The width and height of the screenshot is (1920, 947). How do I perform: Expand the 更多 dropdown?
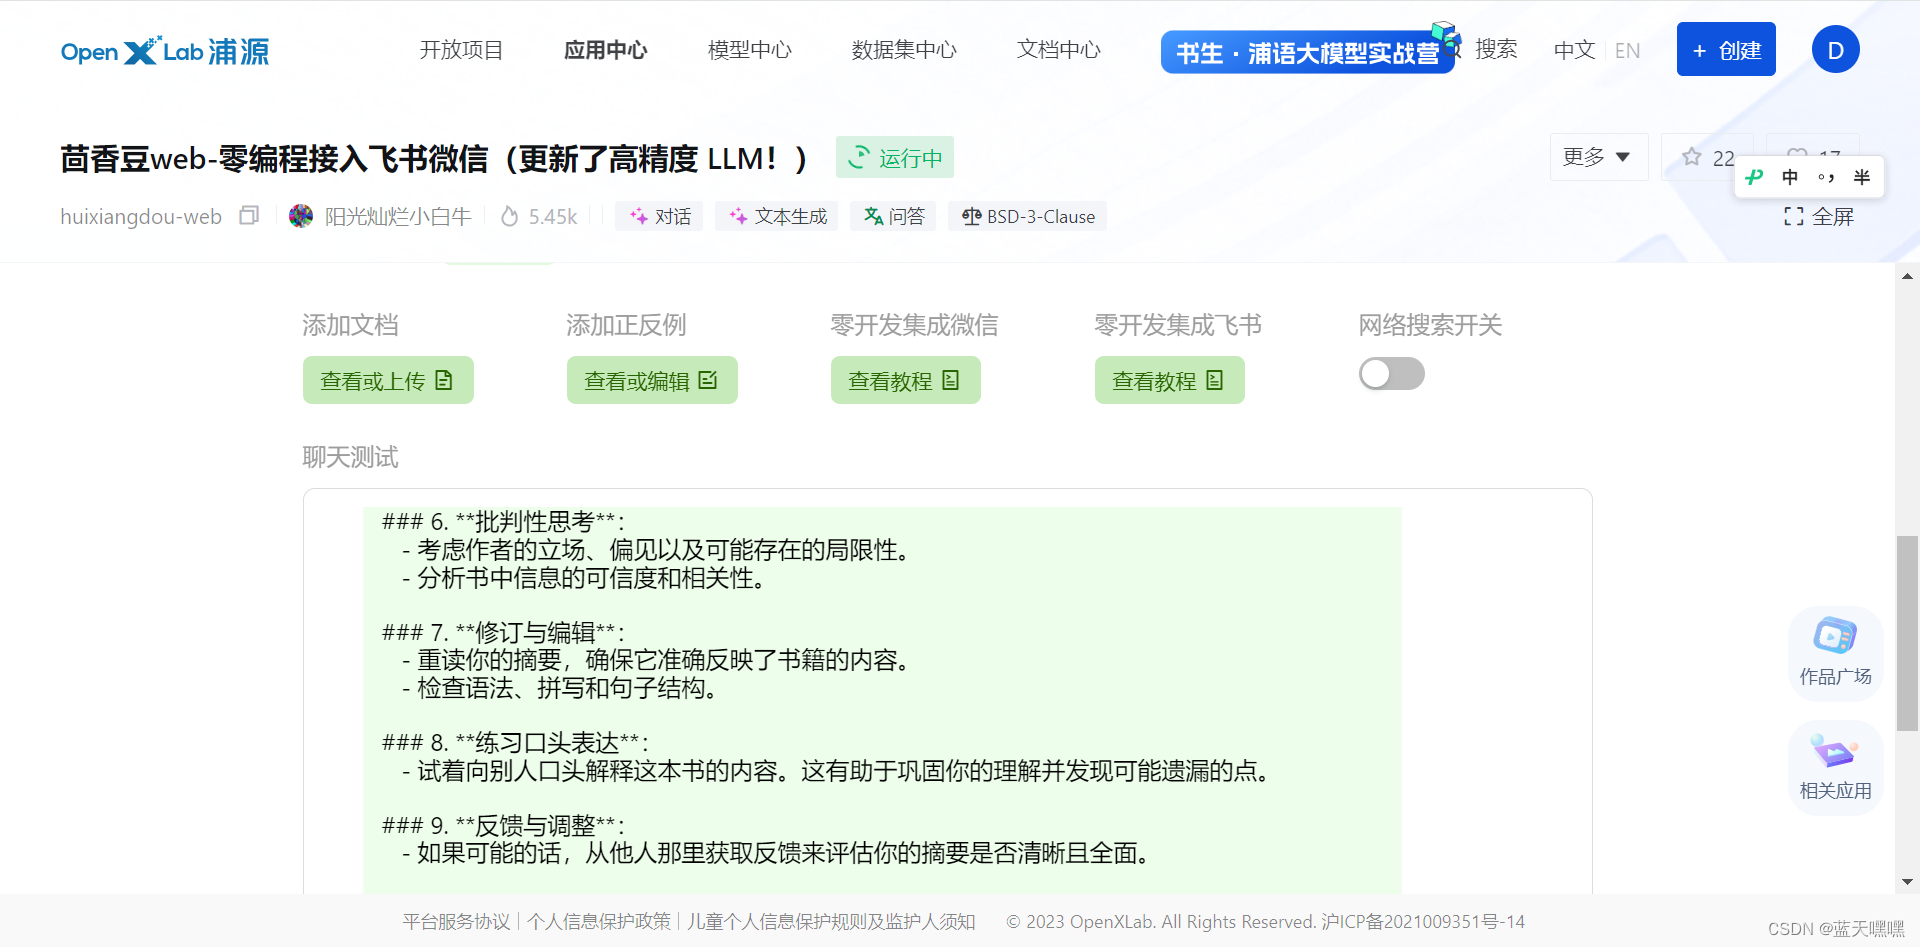pyautogui.click(x=1598, y=157)
